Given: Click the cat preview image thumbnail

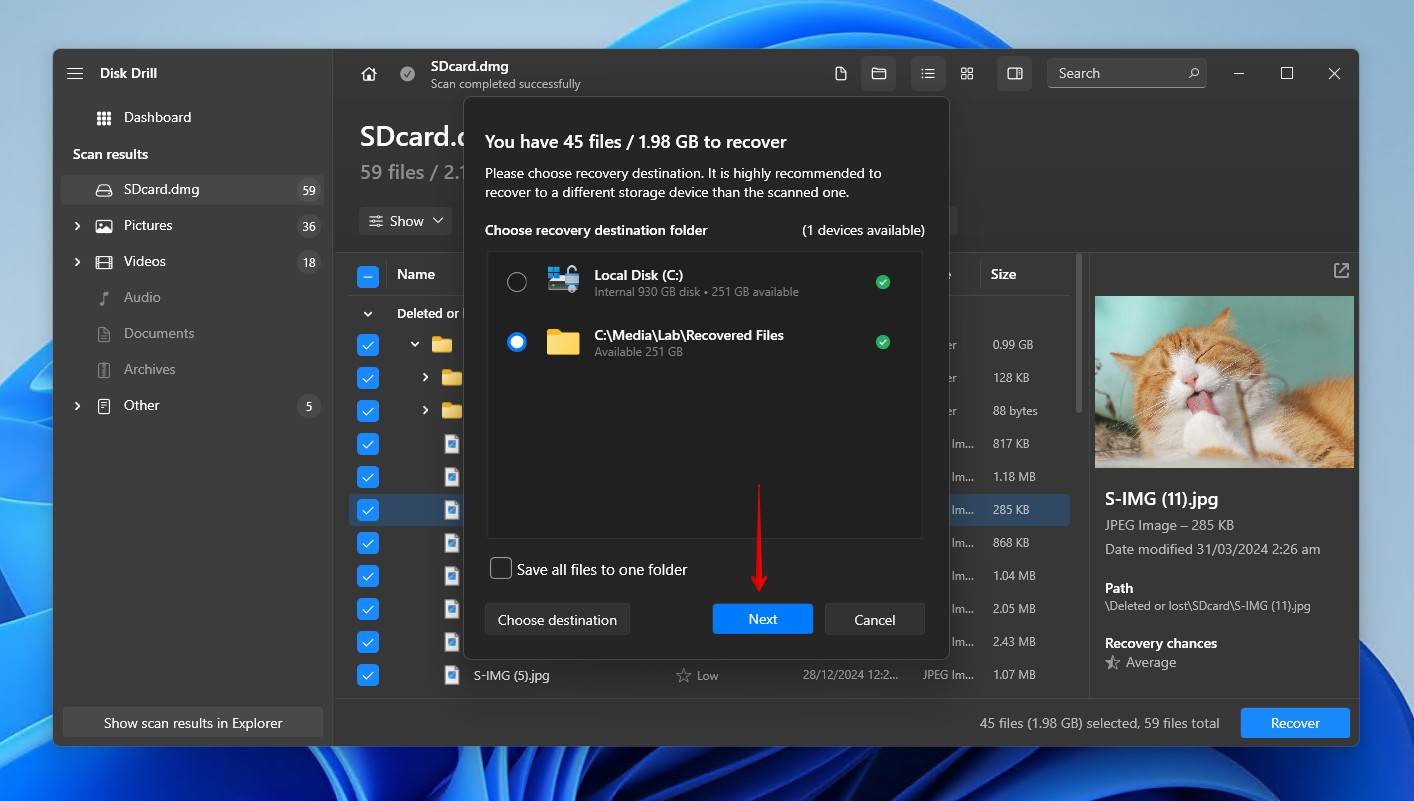Looking at the screenshot, I should (x=1224, y=382).
